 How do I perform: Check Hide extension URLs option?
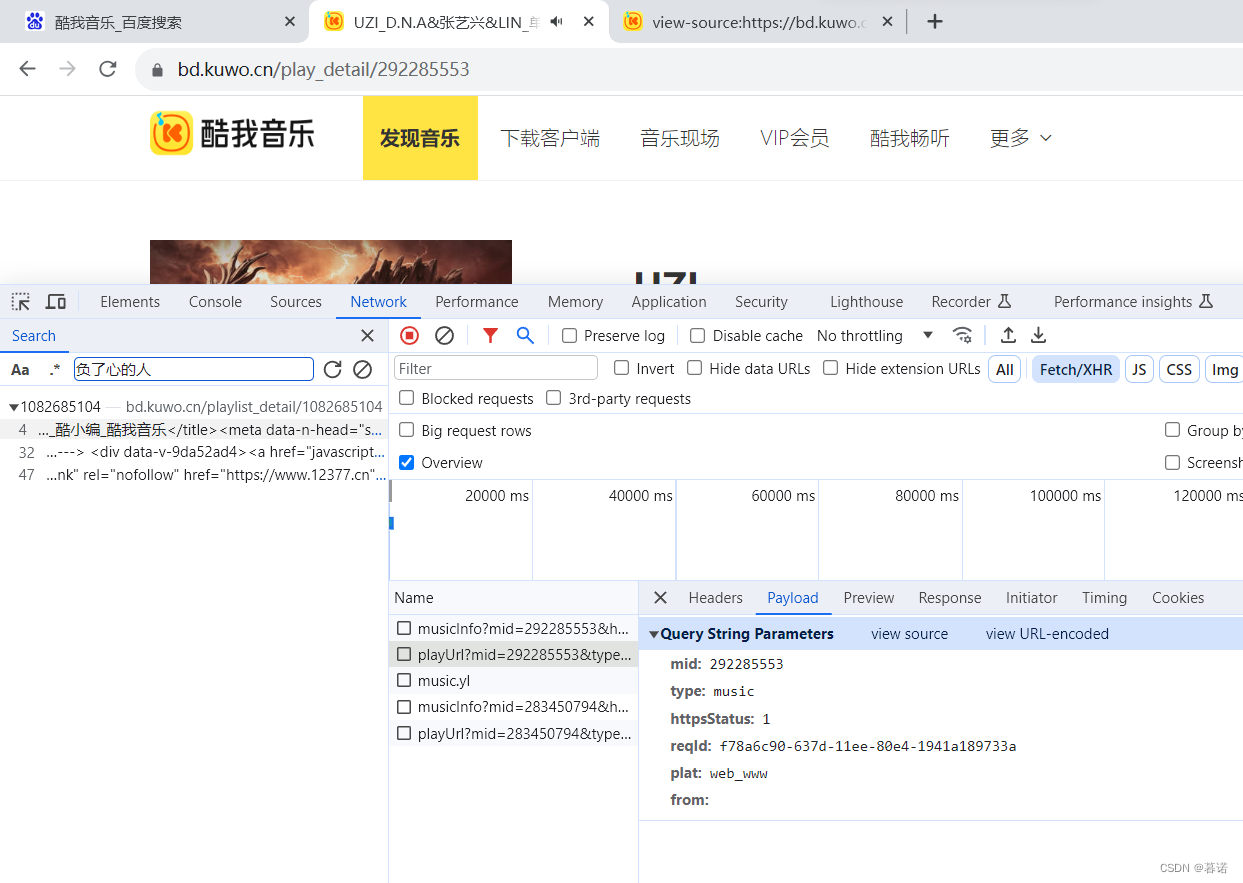coord(830,368)
